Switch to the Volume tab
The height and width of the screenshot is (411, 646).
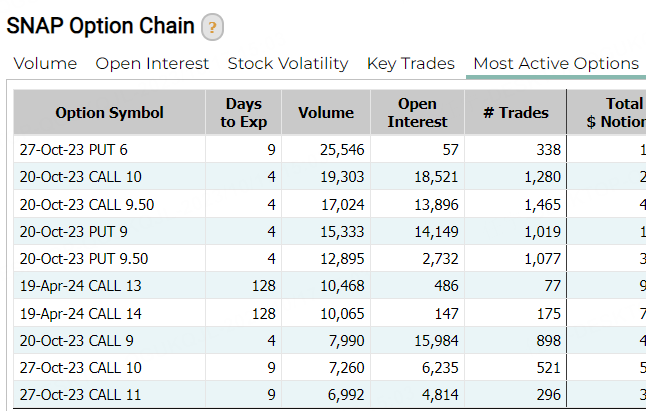[45, 64]
